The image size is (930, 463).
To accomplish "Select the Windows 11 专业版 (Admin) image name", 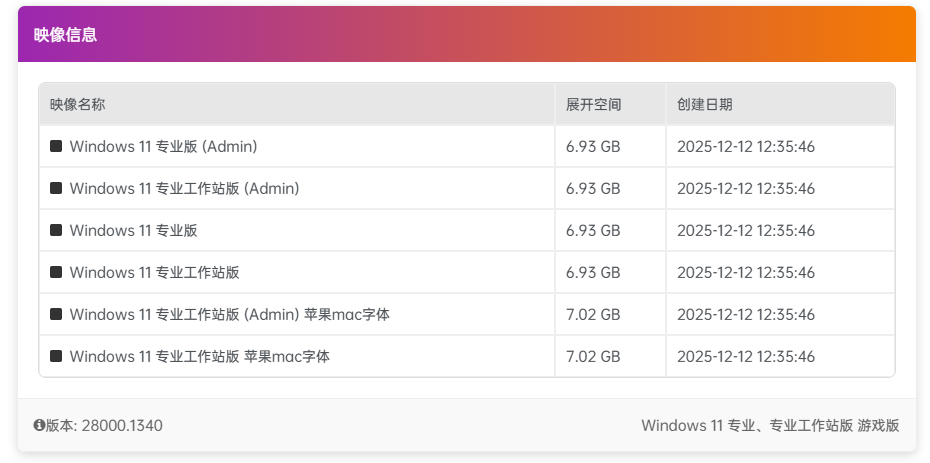I will tap(163, 146).
